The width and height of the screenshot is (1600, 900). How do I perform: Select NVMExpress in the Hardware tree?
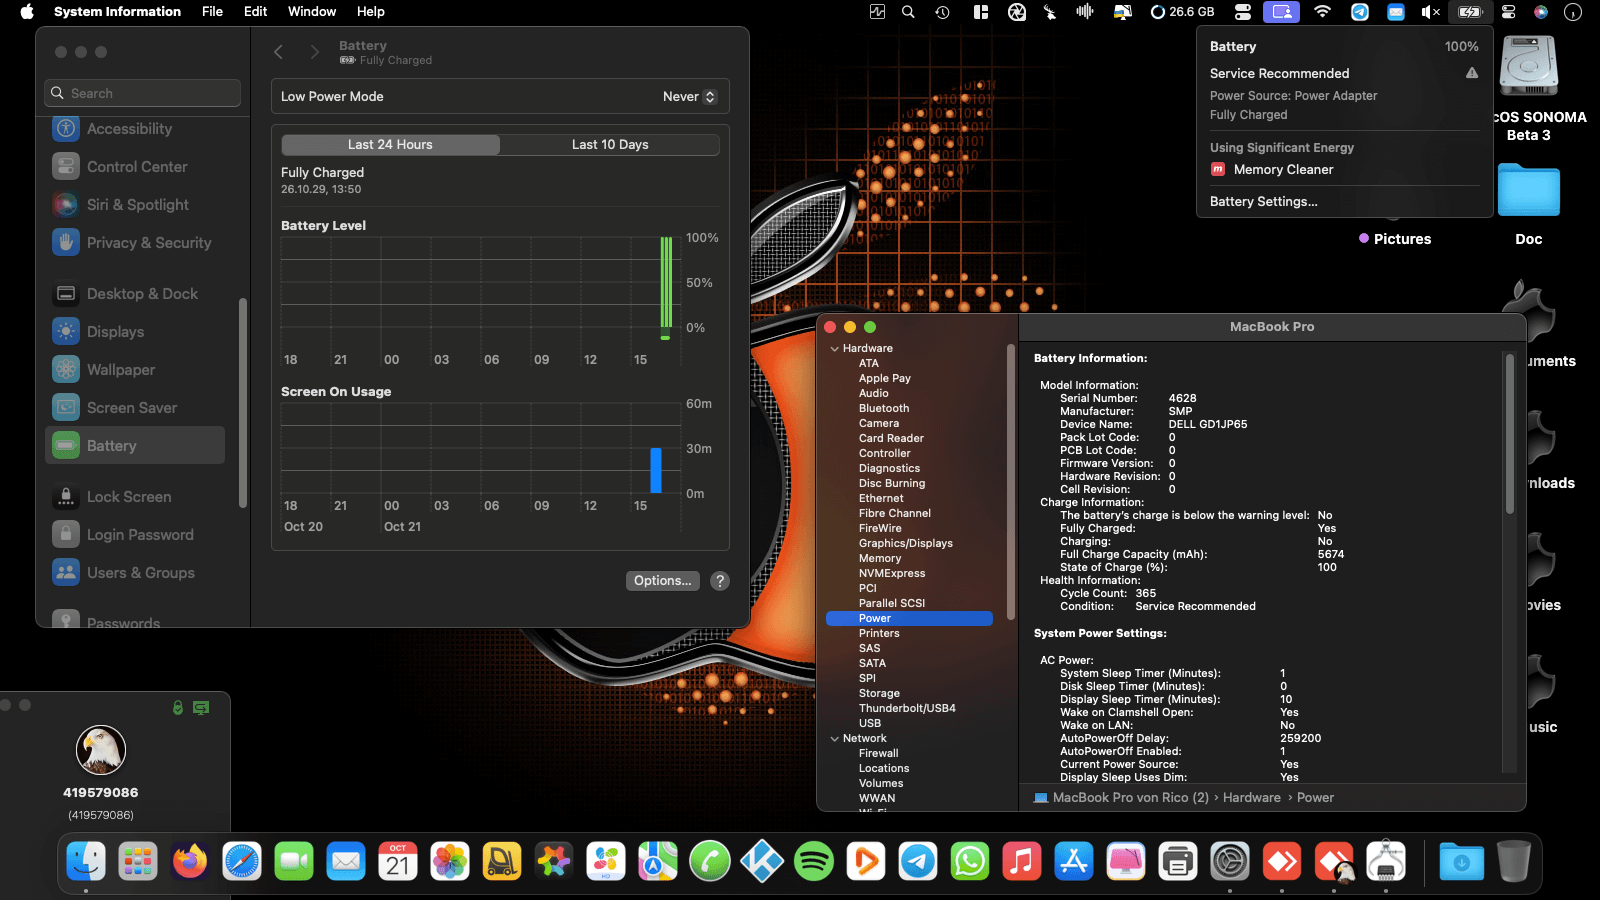(x=892, y=574)
